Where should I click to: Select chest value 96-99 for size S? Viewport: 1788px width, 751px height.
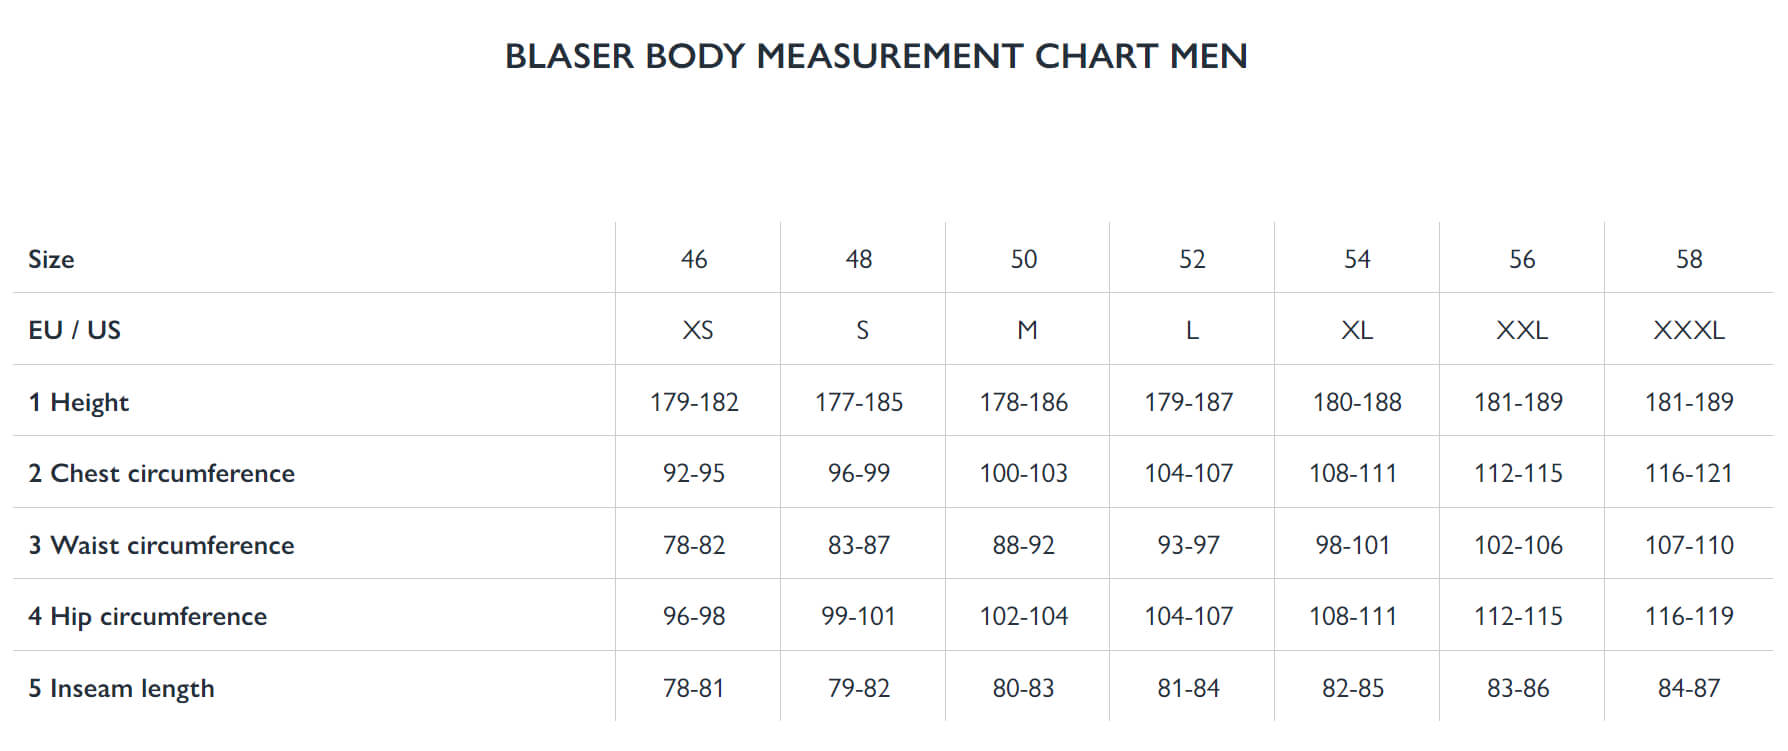859,473
